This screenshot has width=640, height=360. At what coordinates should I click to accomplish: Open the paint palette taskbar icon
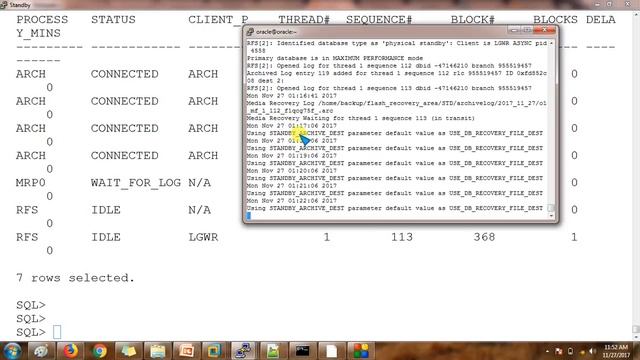(x=41, y=351)
